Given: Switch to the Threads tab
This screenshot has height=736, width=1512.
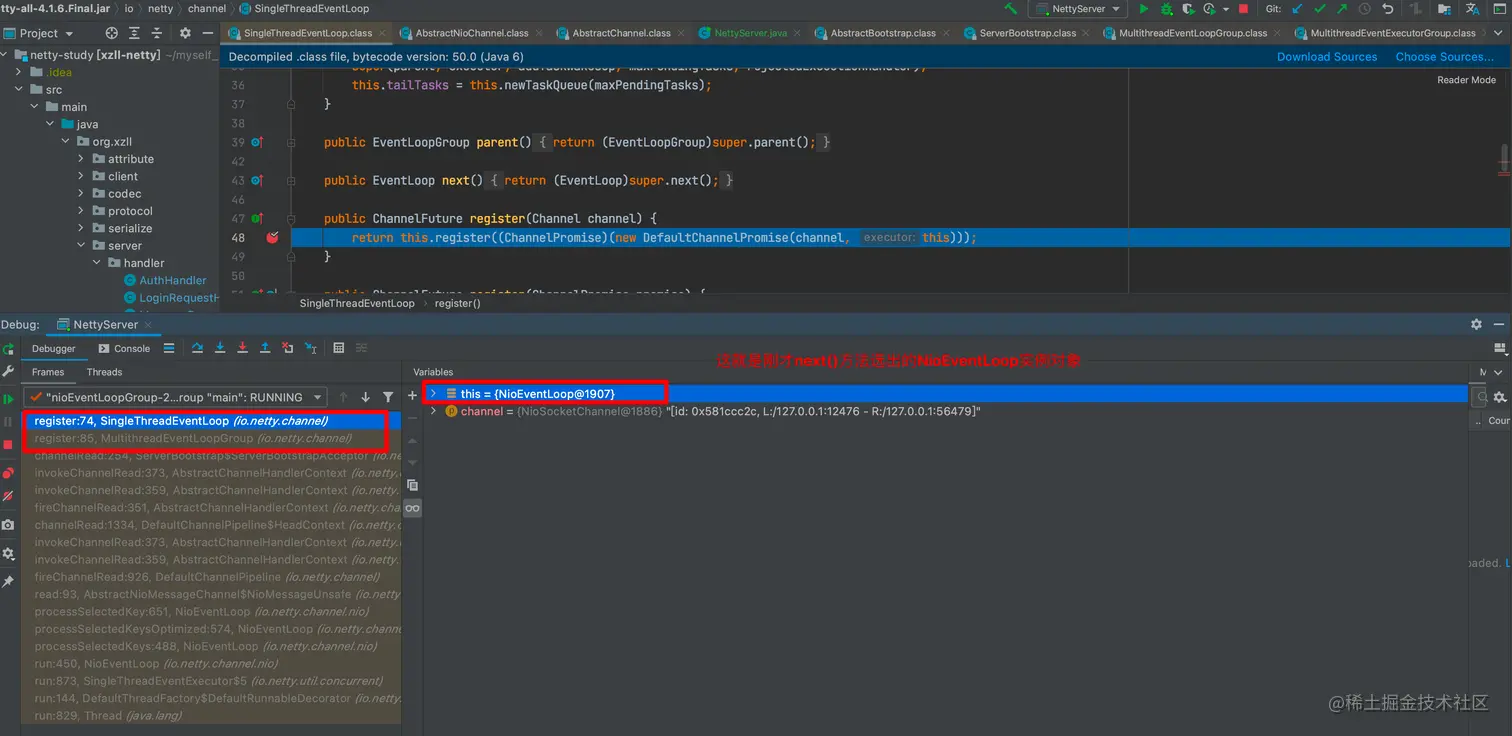Looking at the screenshot, I should 104,372.
